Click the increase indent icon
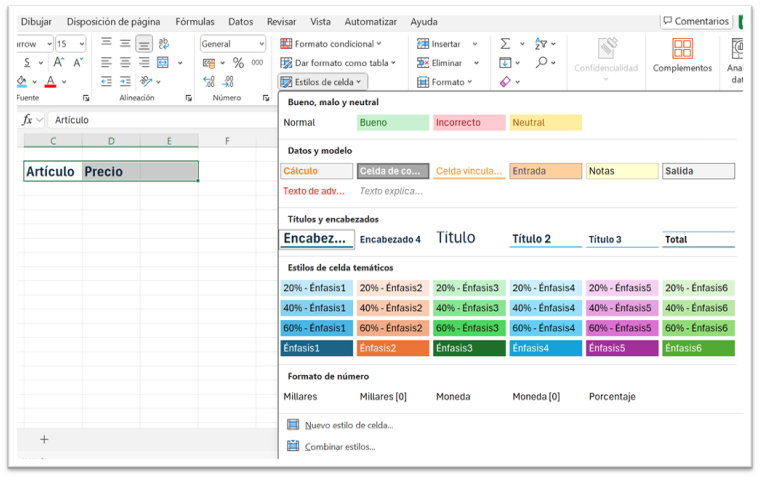 coord(125,81)
